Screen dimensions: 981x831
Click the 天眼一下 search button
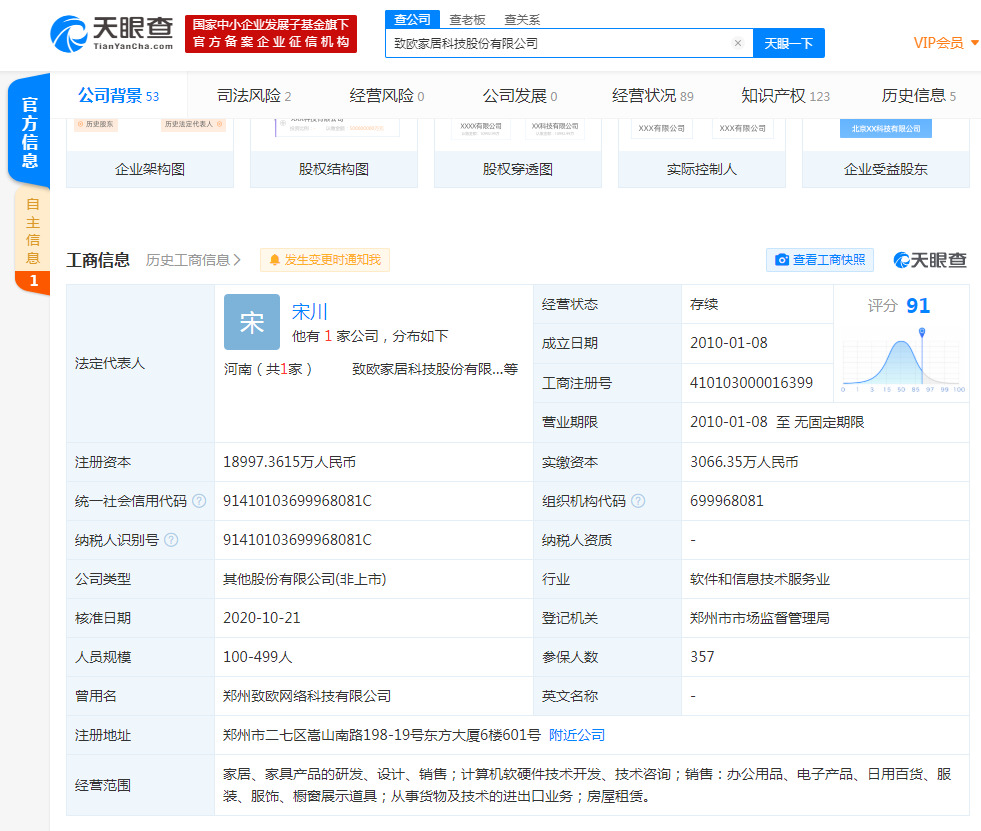pos(788,43)
